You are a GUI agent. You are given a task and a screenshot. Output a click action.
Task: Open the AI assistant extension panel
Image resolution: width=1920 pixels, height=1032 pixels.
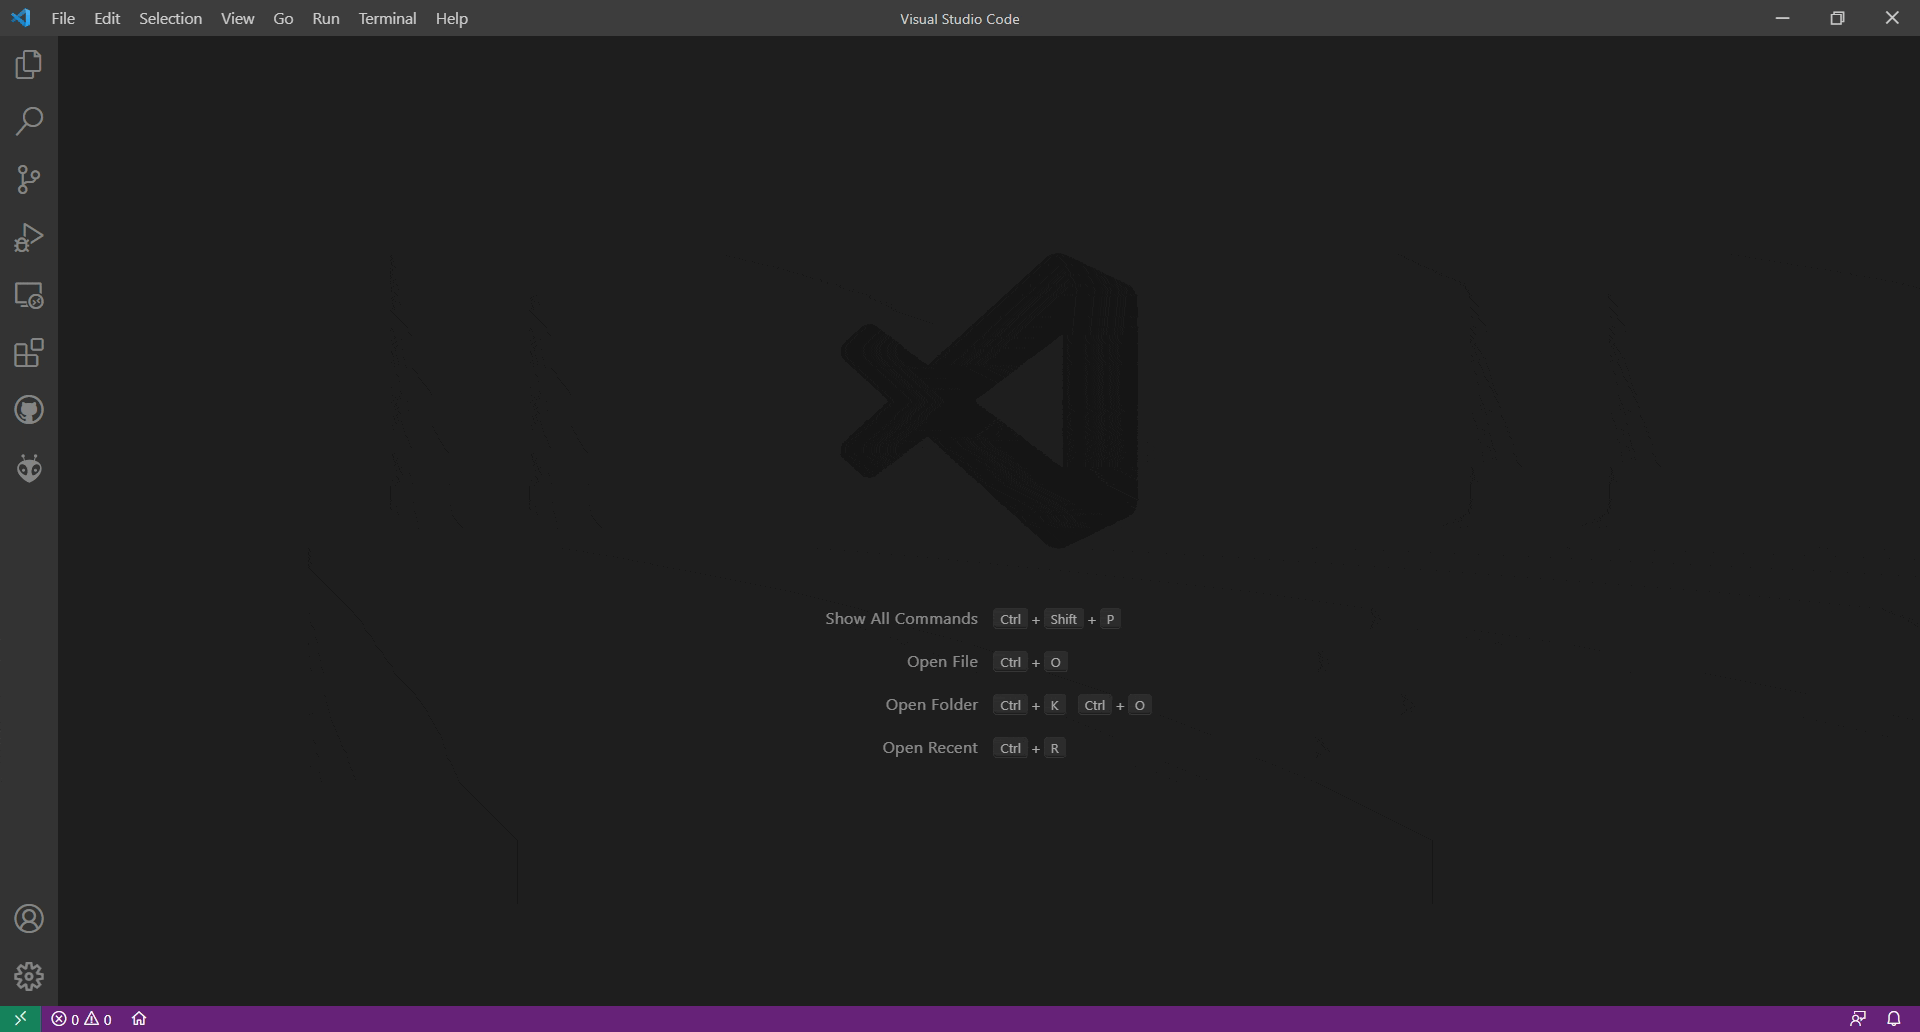(x=29, y=467)
